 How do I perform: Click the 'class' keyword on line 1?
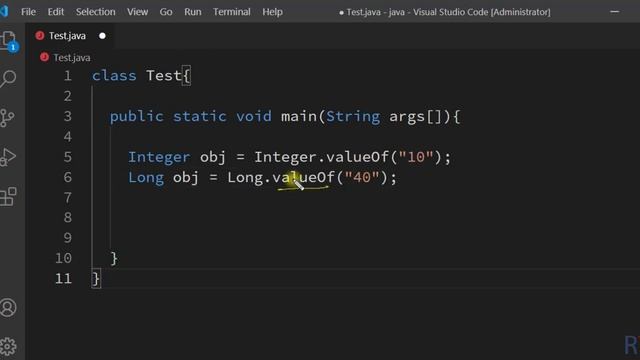pyautogui.click(x=114, y=76)
